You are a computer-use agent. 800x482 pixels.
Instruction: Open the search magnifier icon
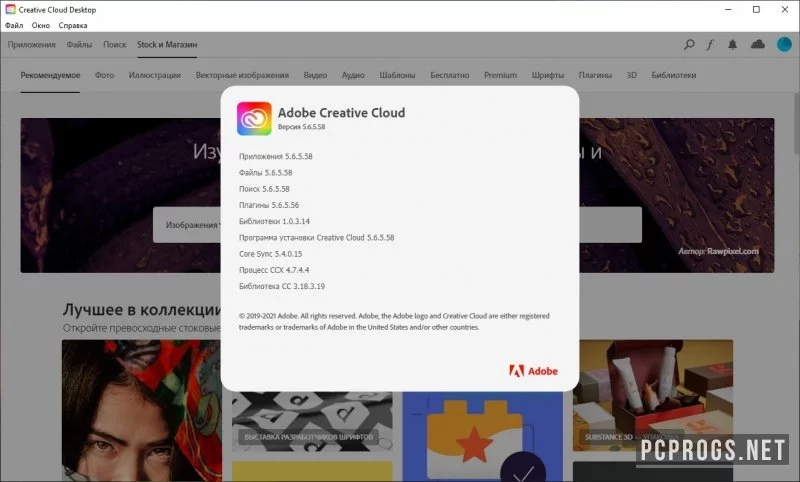coord(689,44)
